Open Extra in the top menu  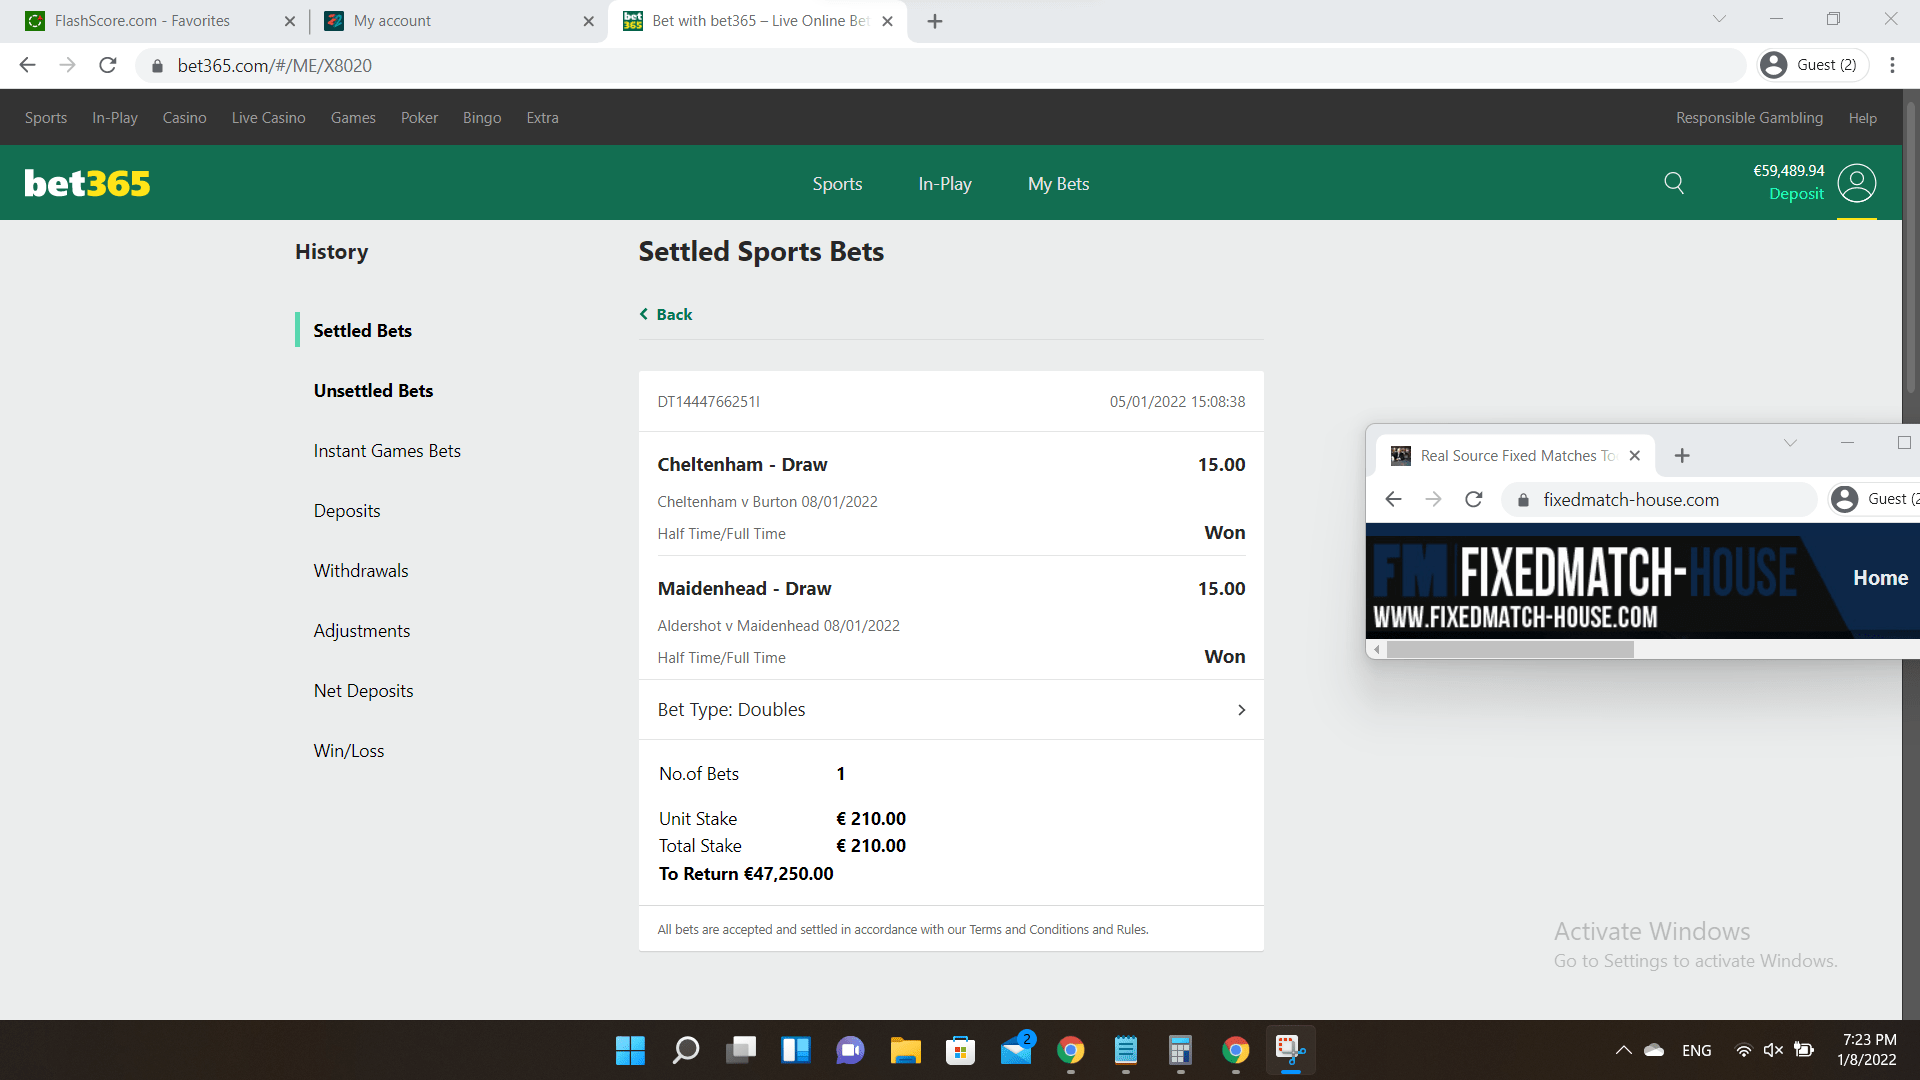pos(543,118)
